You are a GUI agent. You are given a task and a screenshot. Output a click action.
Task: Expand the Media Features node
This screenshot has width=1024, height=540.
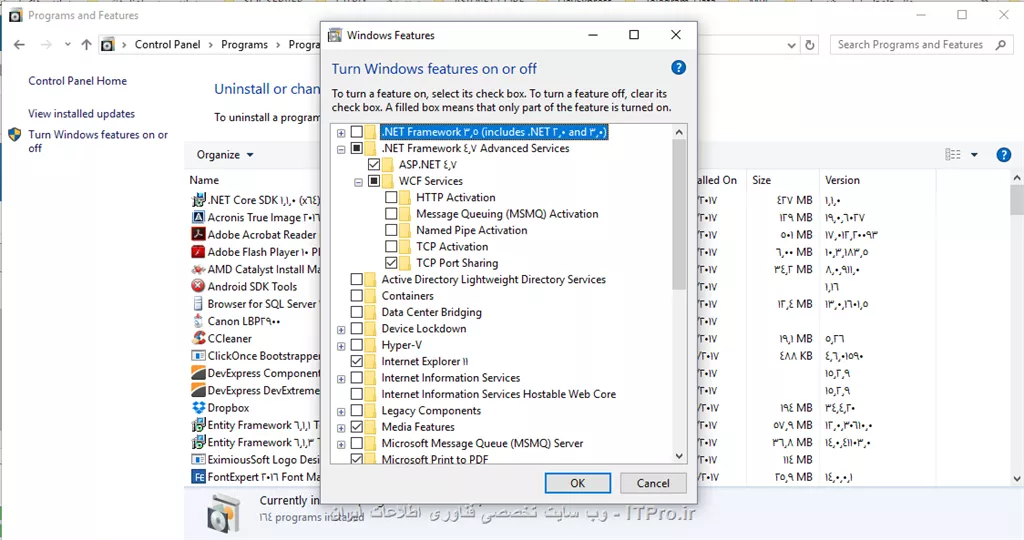coord(341,428)
